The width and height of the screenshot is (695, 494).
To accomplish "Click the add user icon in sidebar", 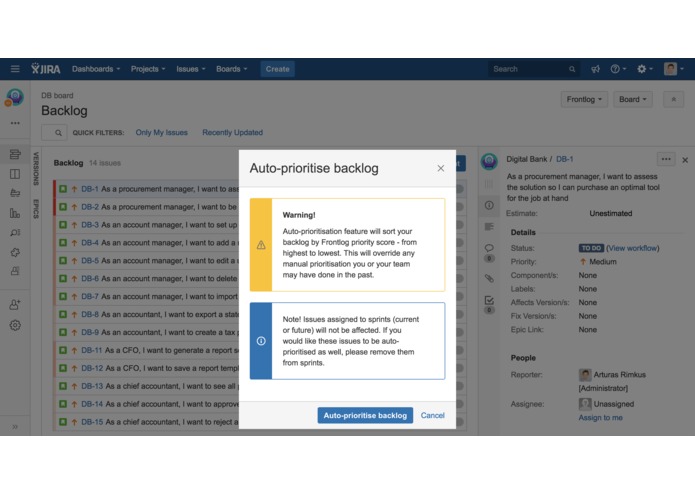I will click(15, 304).
